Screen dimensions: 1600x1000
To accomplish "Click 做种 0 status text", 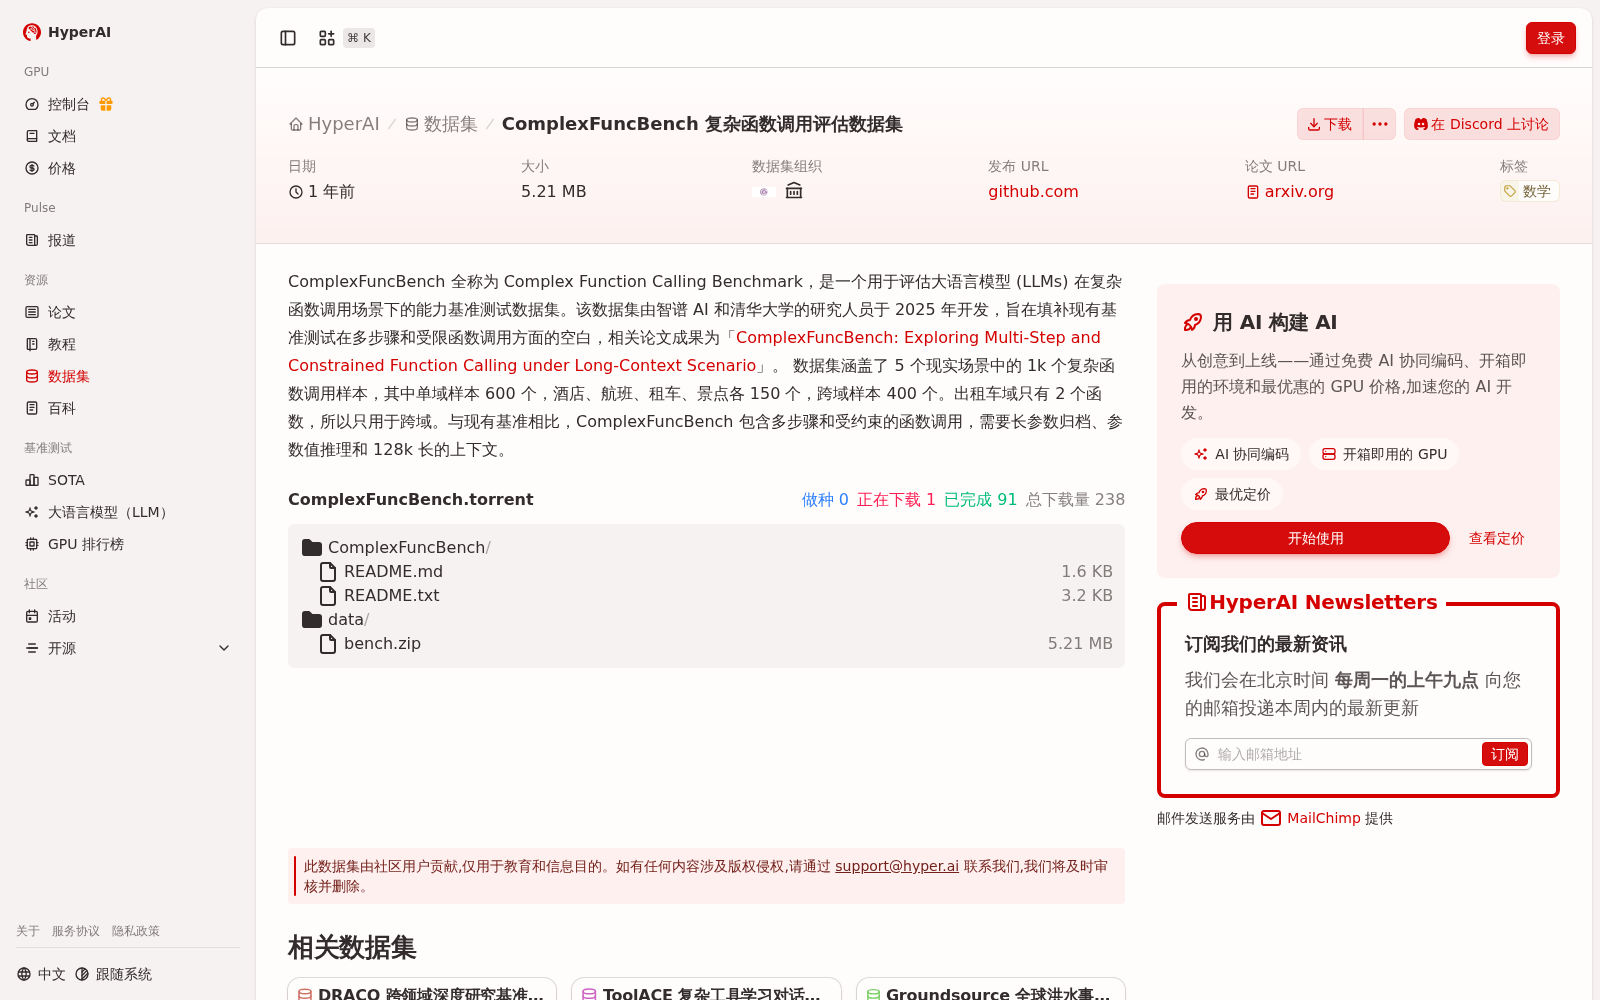I will [825, 499].
